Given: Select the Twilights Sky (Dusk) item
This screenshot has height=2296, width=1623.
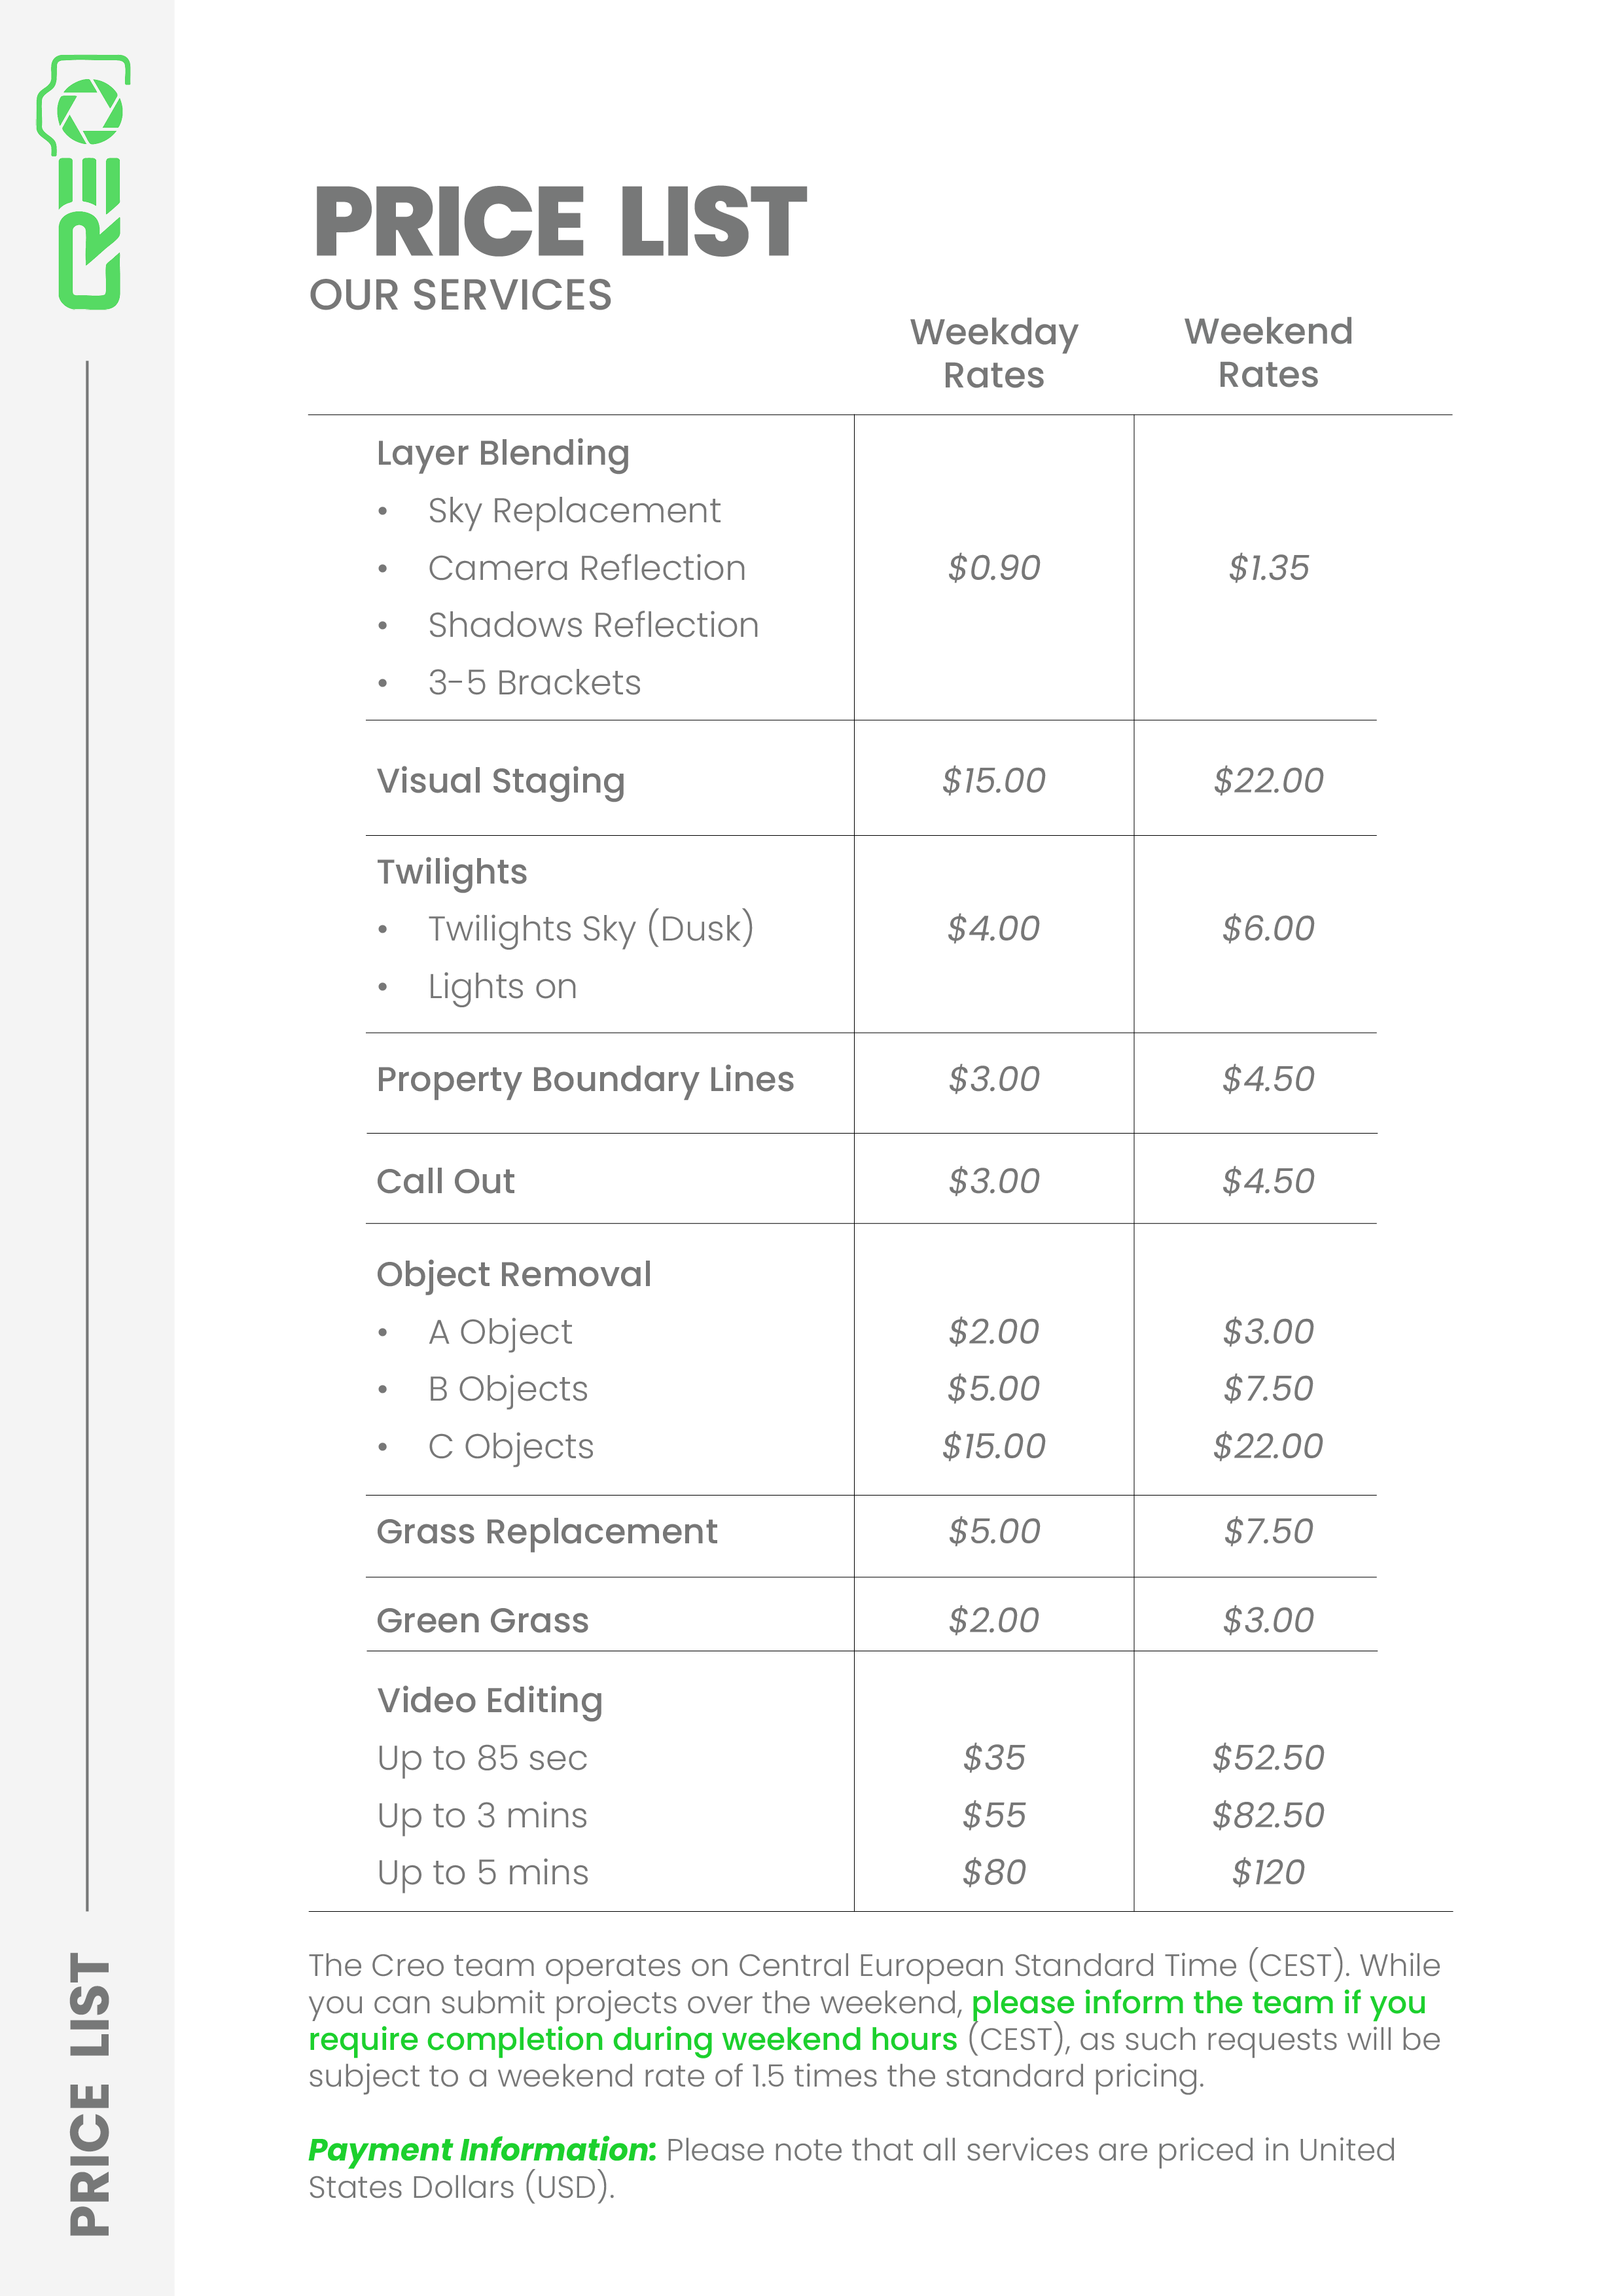Looking at the screenshot, I should pyautogui.click(x=590, y=929).
